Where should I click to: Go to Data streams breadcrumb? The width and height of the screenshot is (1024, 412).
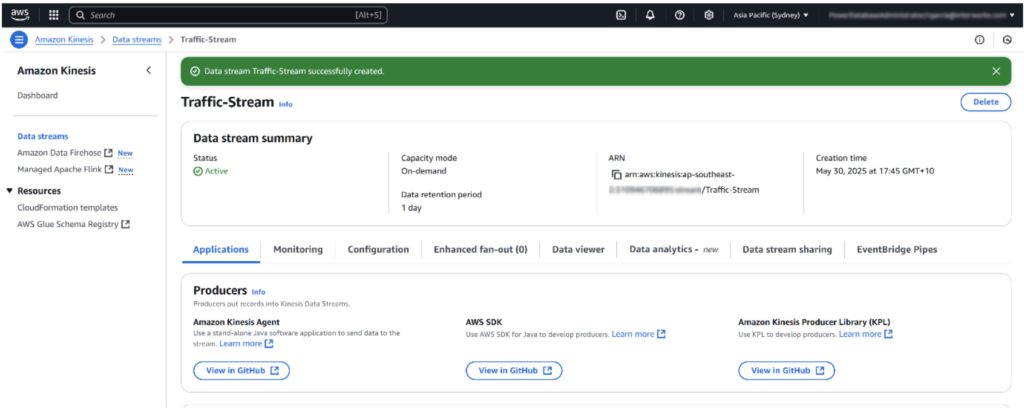click(x=136, y=40)
